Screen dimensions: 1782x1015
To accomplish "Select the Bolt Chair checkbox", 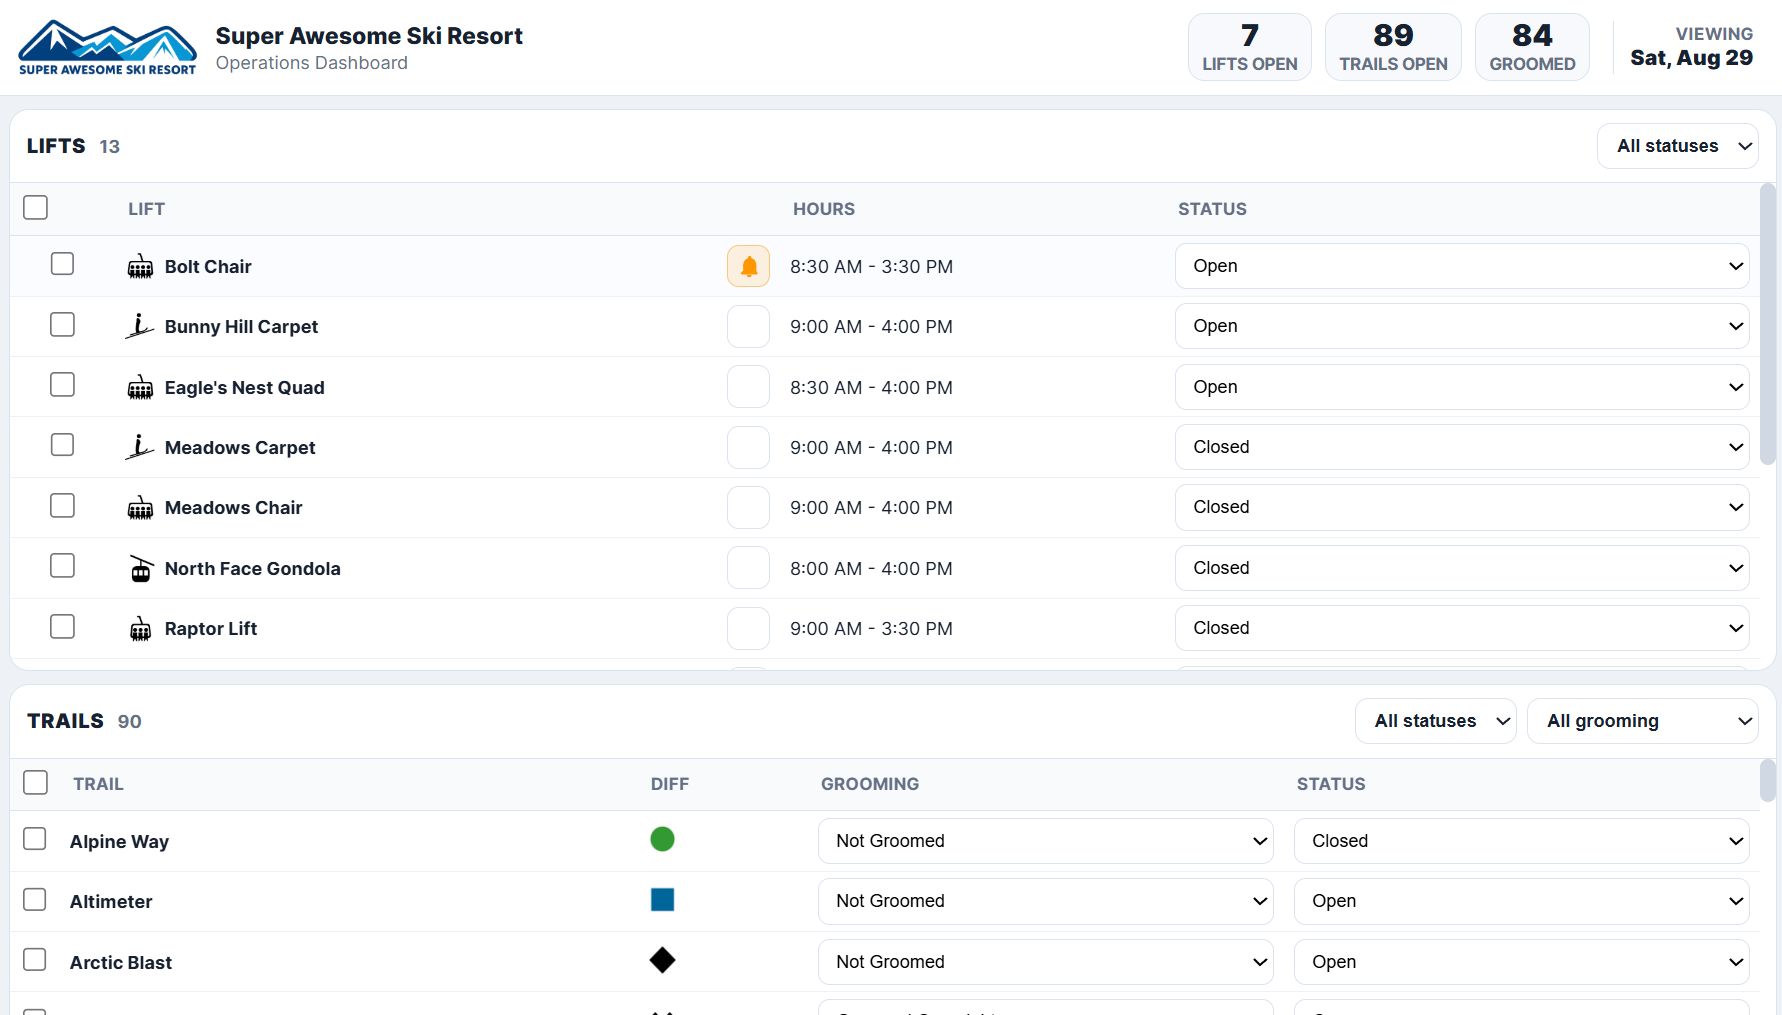I will click(63, 263).
